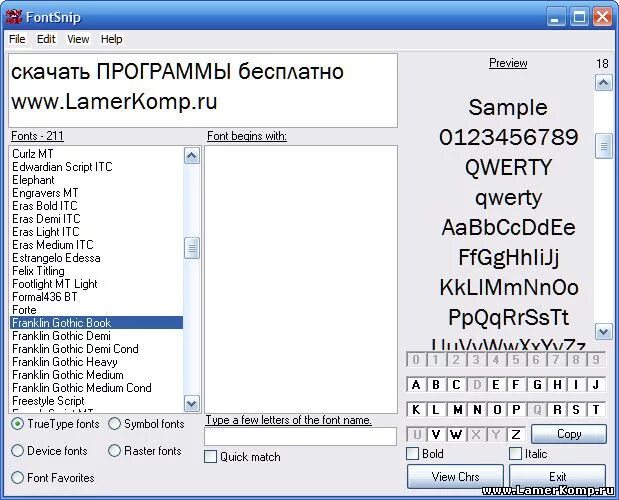Open the Help menu
Screen dimensions: 619x500
(111, 39)
